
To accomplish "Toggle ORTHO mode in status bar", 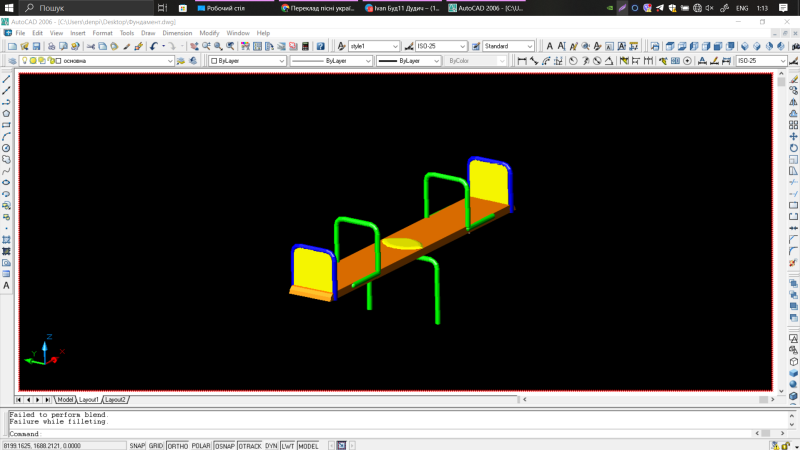I will pyautogui.click(x=178, y=445).
